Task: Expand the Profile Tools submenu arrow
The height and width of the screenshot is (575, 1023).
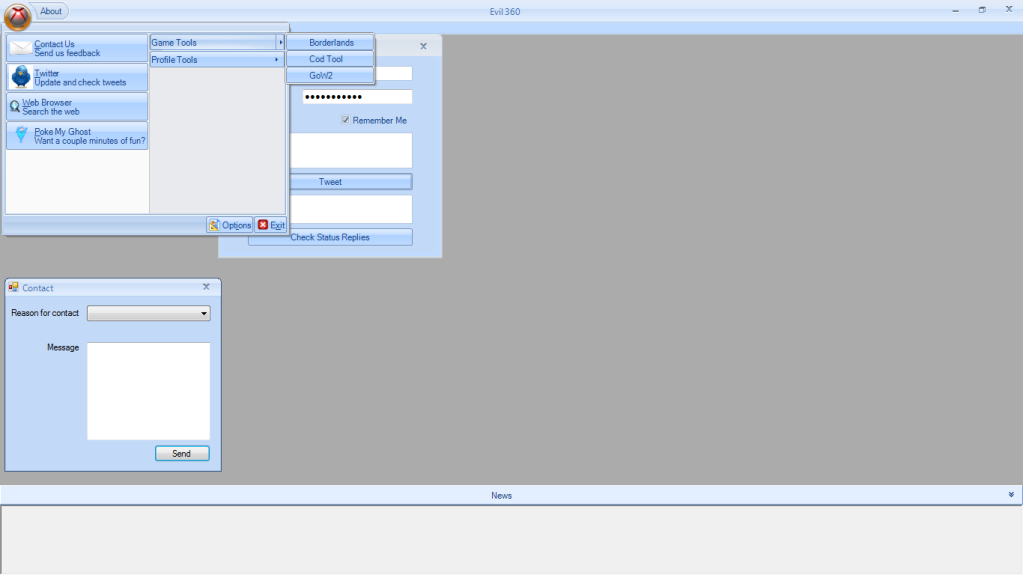Action: (277, 59)
